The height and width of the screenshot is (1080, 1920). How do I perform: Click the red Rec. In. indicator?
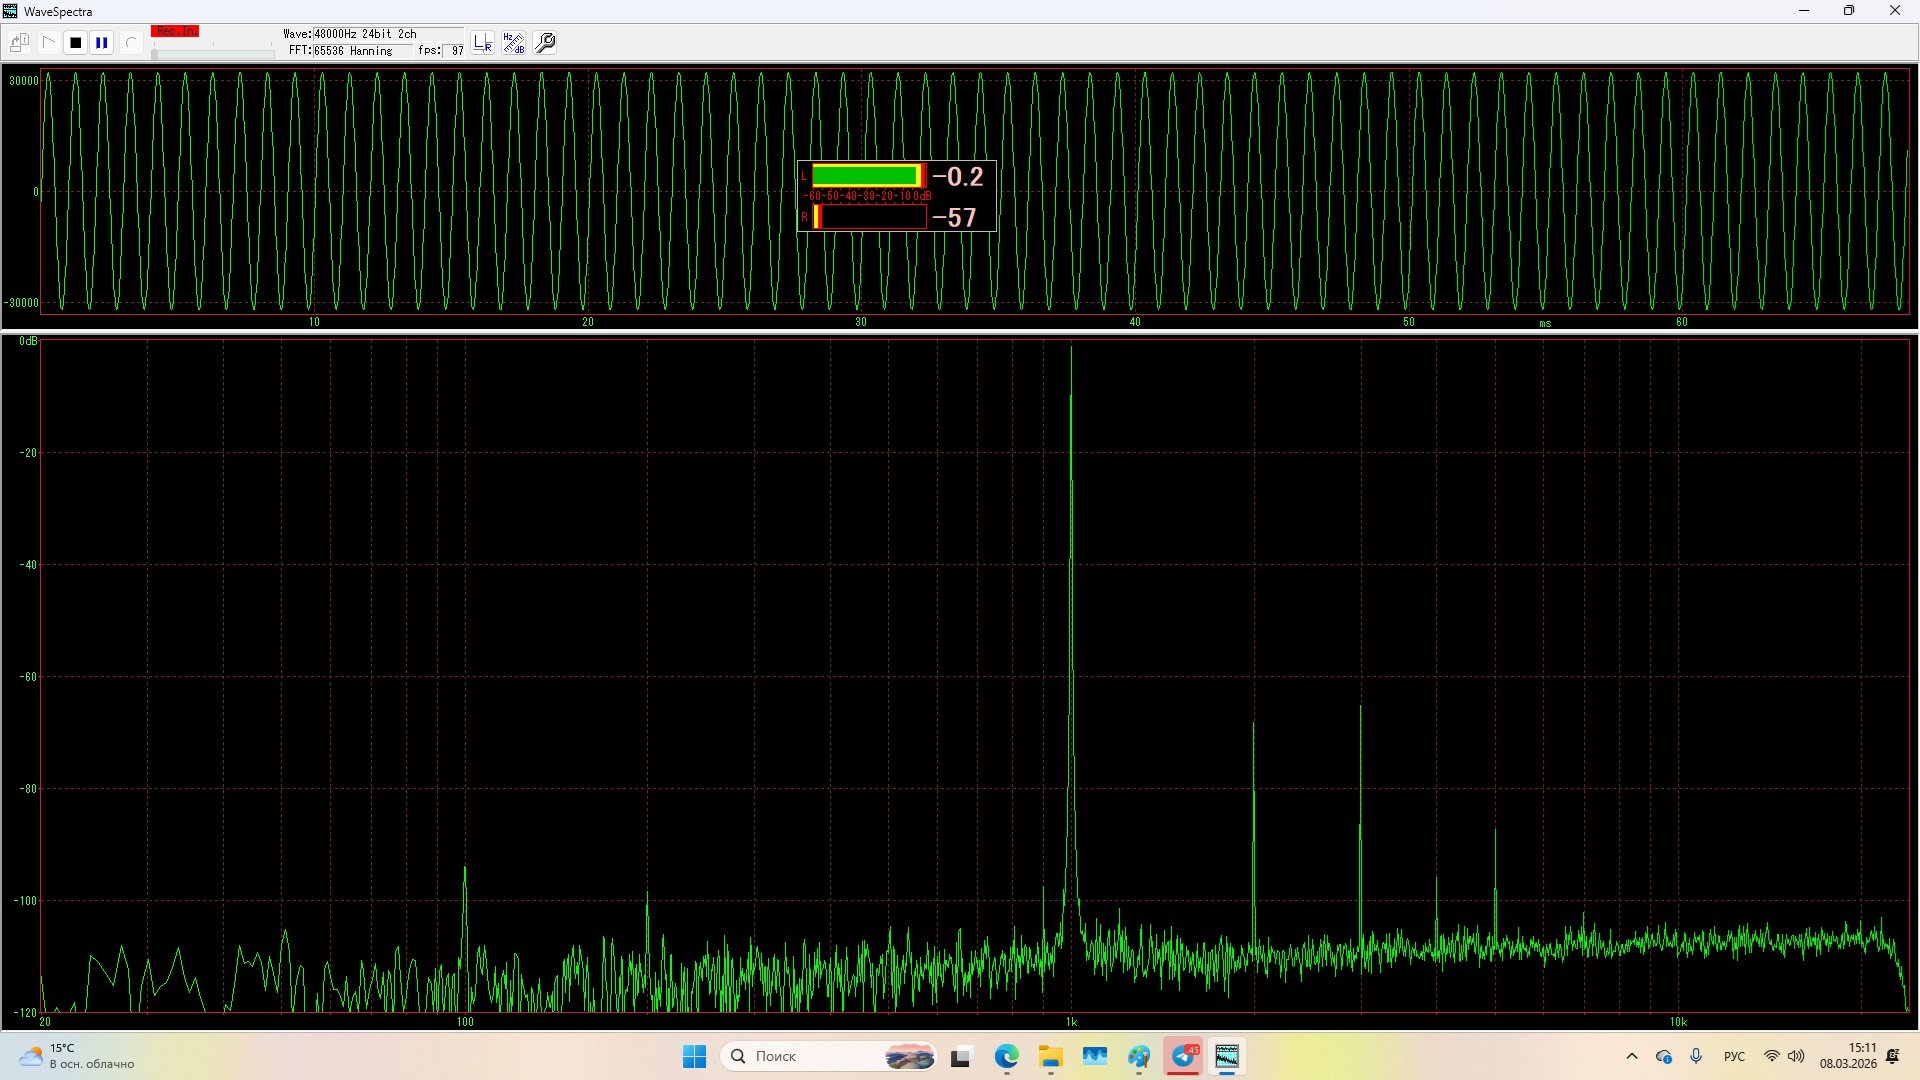(175, 32)
